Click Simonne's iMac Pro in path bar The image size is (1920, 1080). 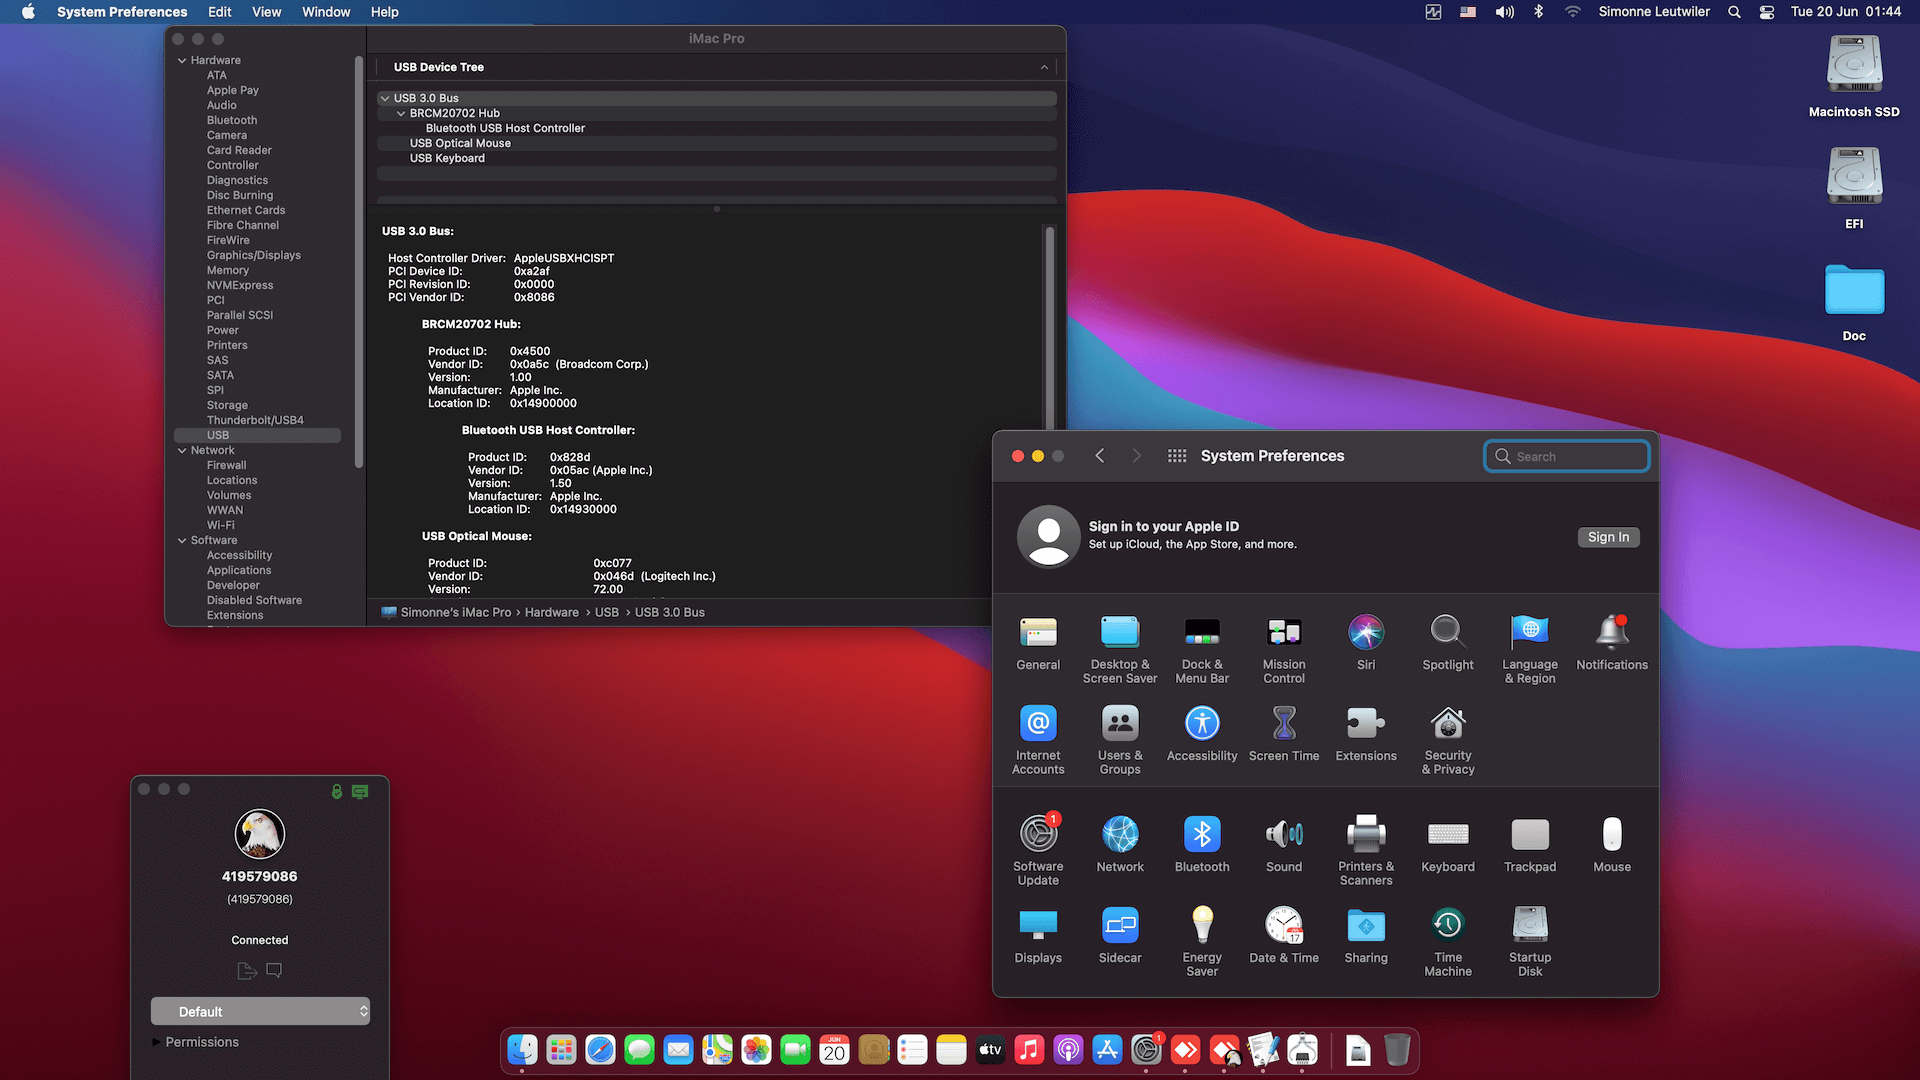[456, 612]
